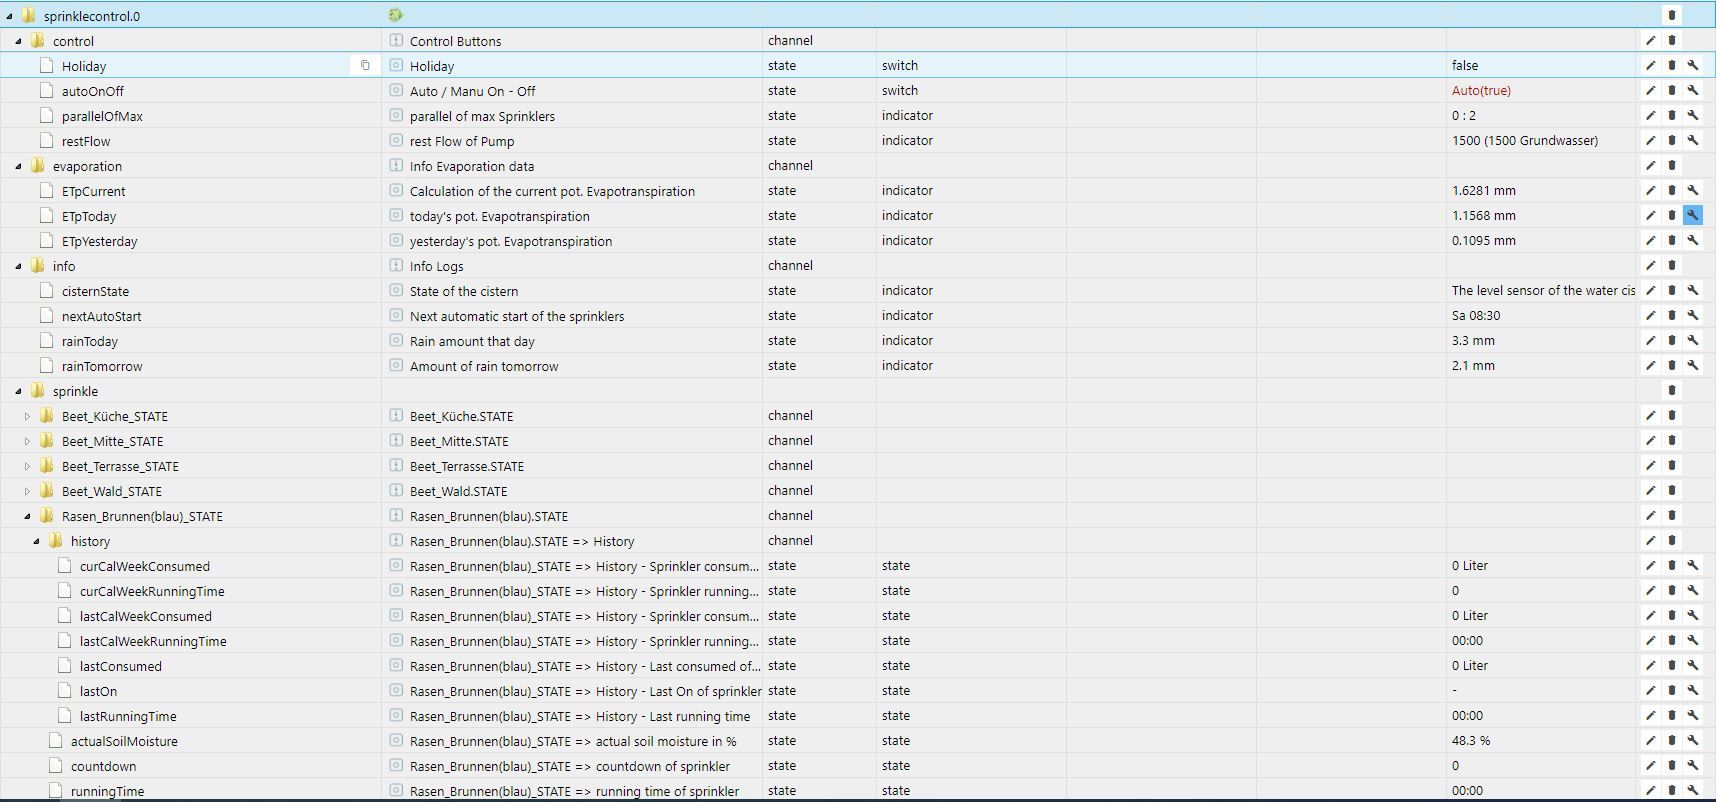
Task: Open custom settings wrench for Holiday
Action: tap(1693, 65)
